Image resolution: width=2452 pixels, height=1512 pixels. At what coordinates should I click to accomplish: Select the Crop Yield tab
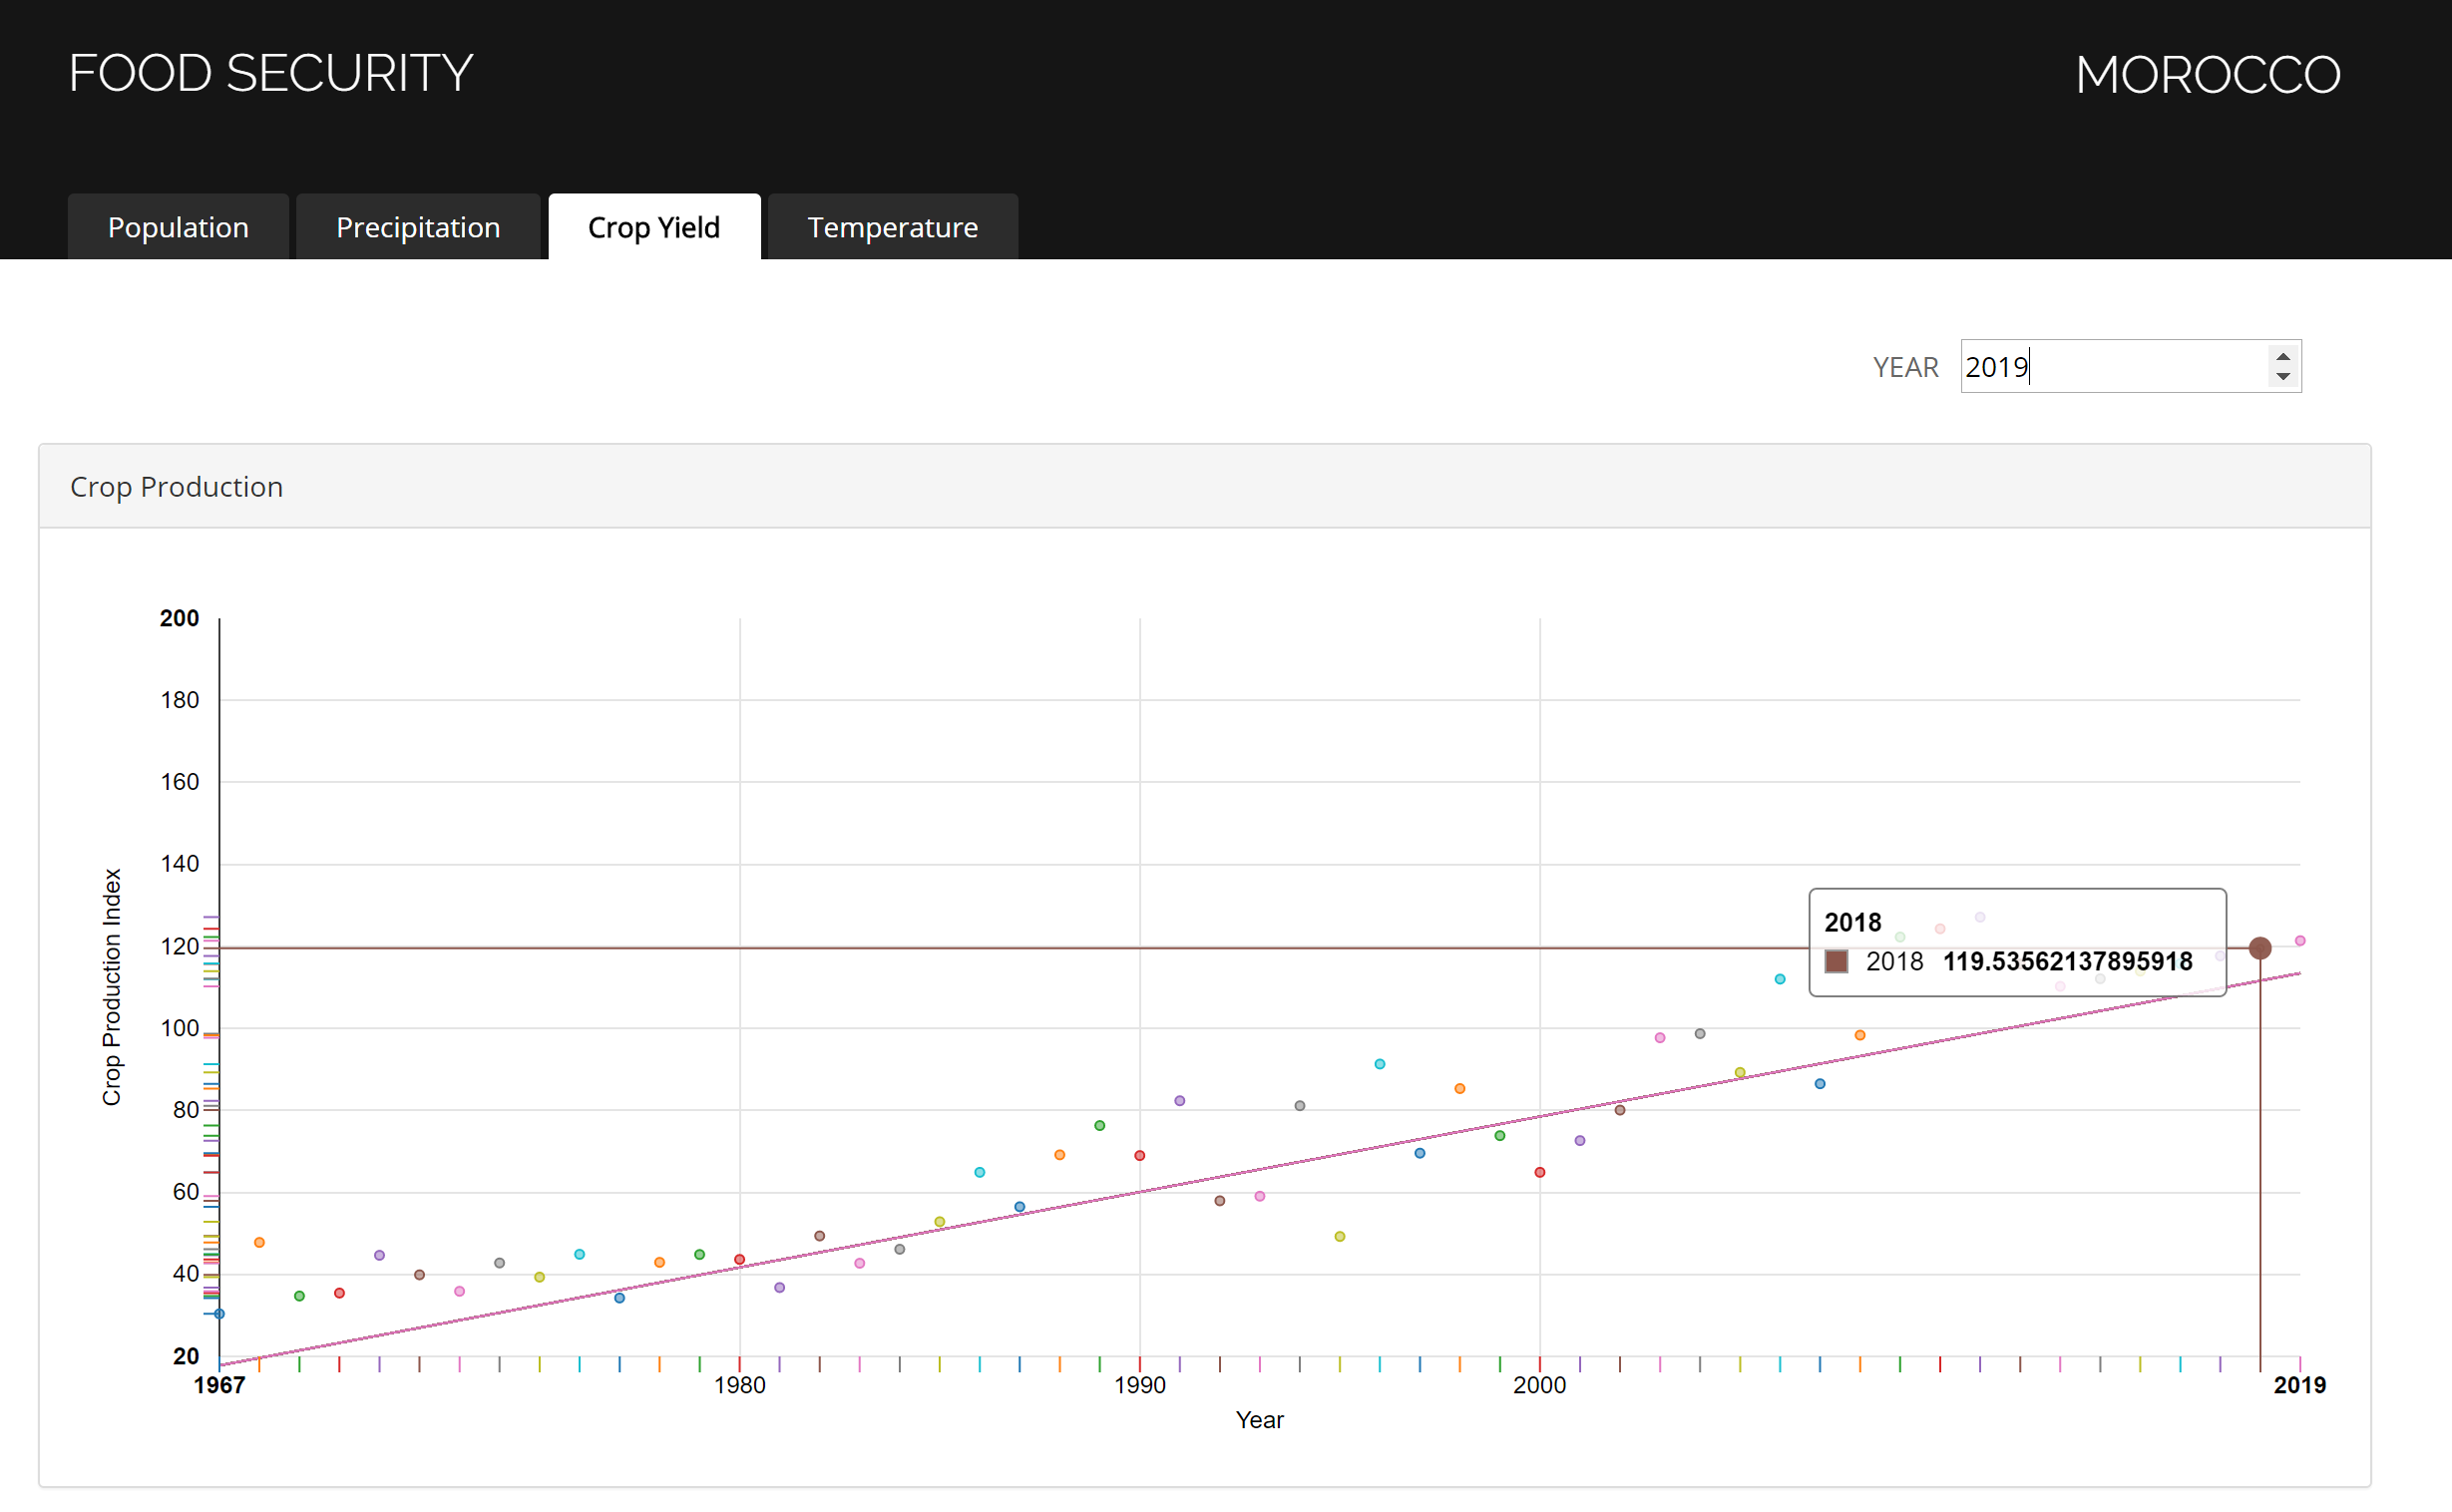pos(654,227)
